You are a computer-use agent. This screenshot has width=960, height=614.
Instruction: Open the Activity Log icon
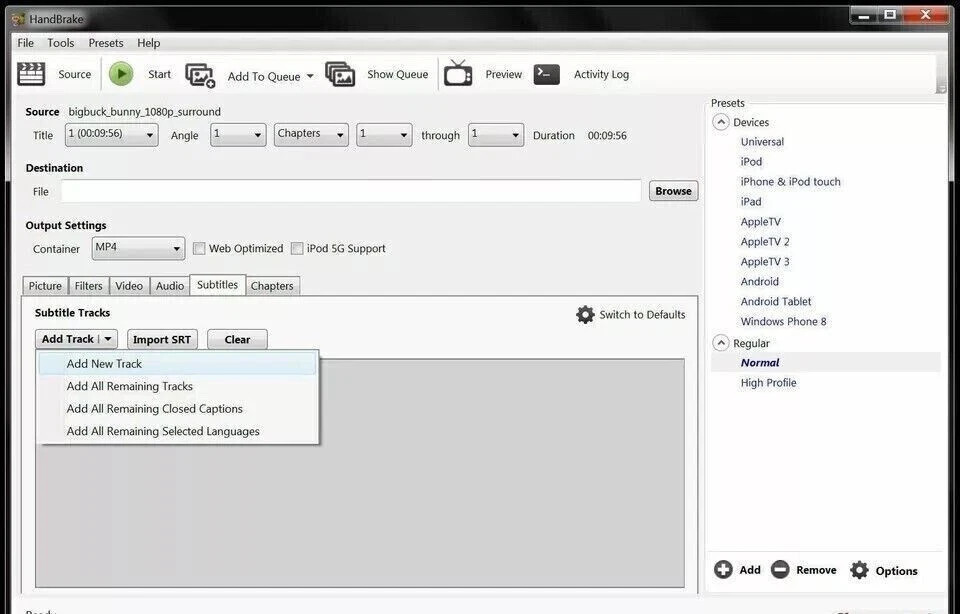[546, 73]
